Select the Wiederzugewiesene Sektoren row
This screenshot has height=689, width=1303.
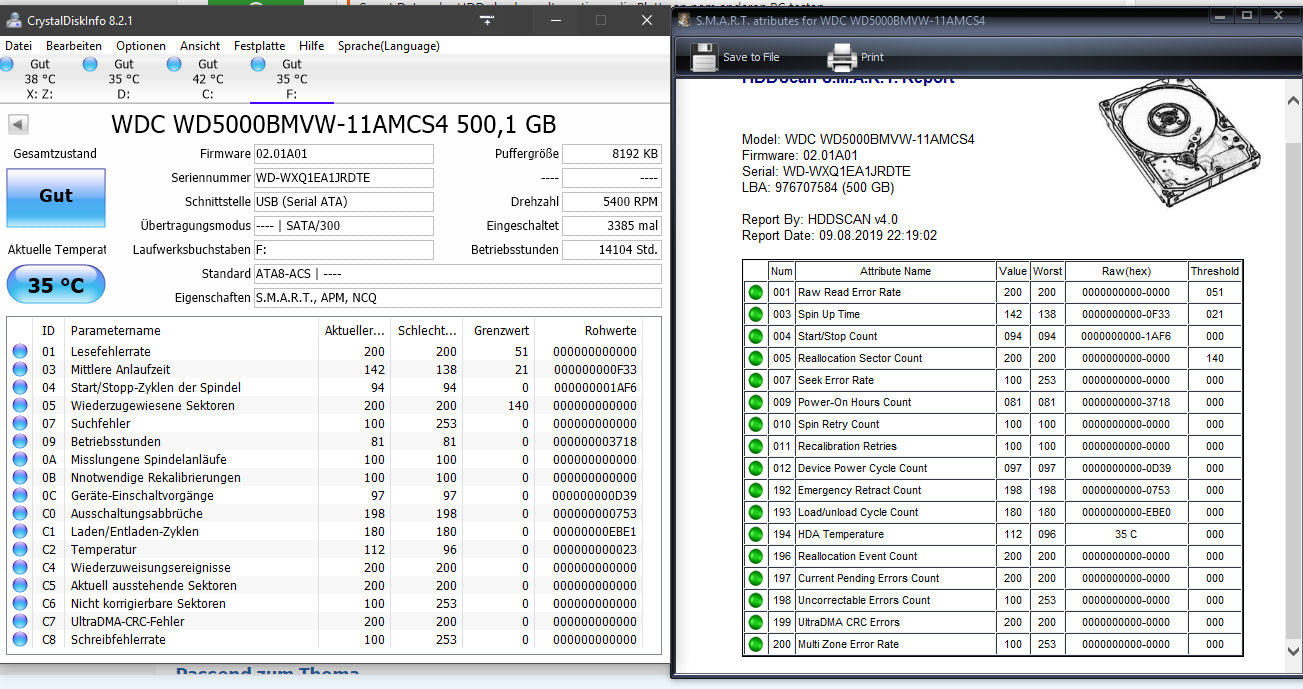click(x=325, y=406)
